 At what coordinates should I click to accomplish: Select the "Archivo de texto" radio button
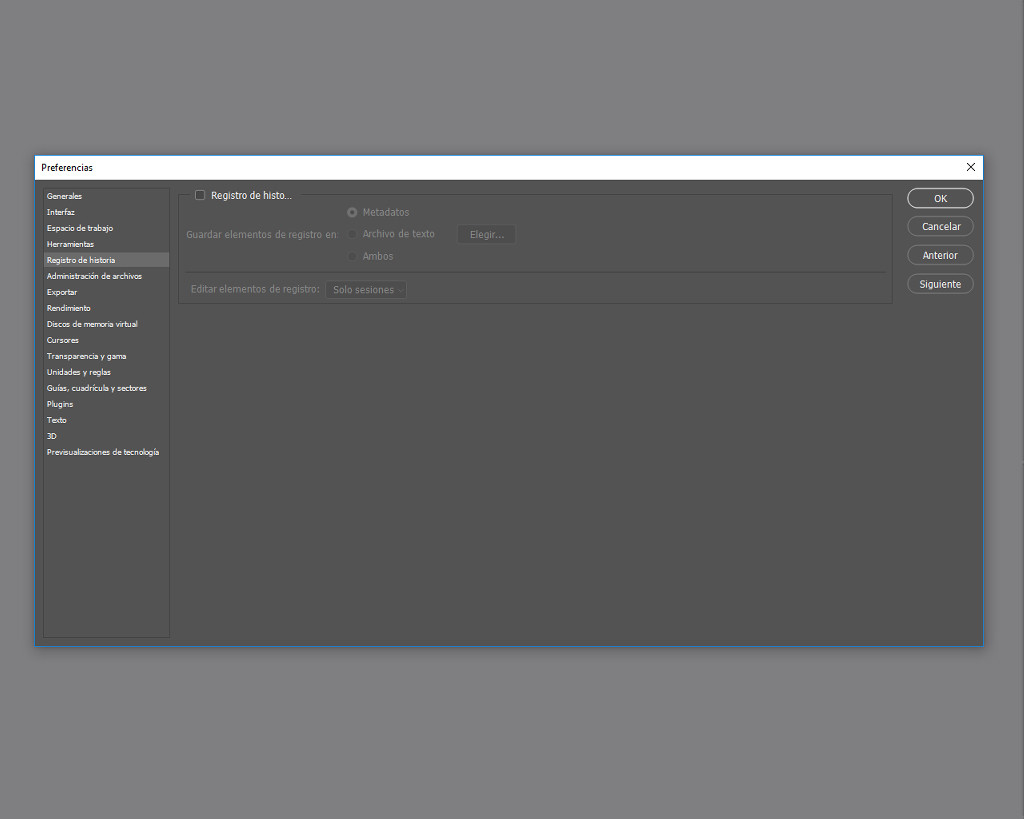tap(352, 234)
